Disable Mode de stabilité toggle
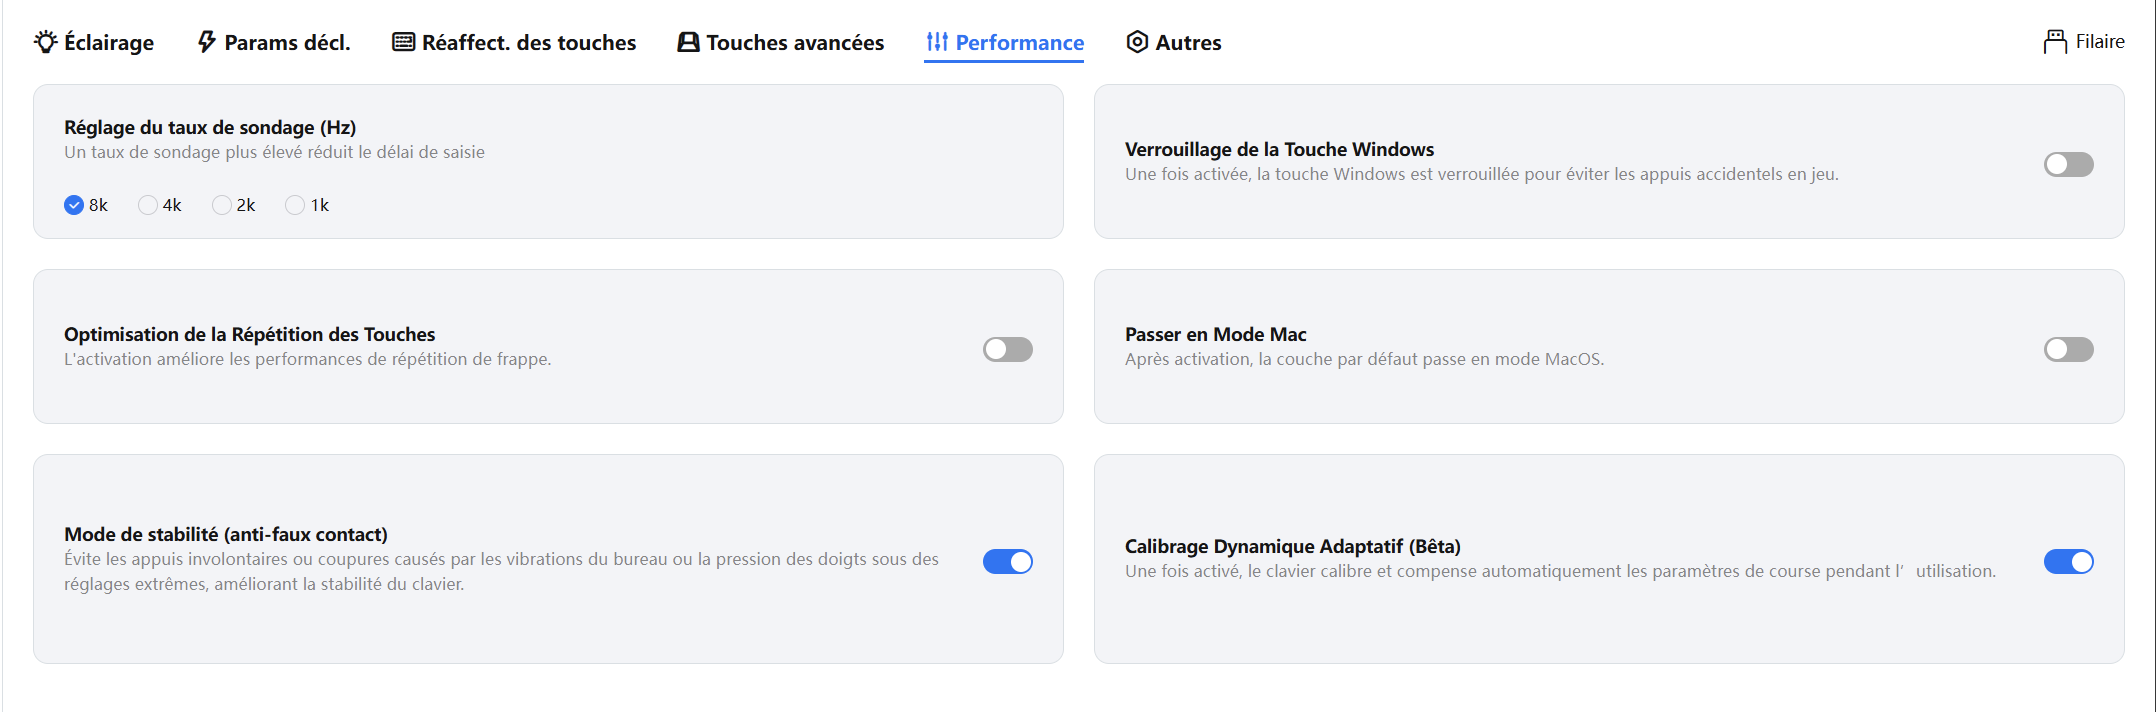Image resolution: width=2156 pixels, height=712 pixels. (1007, 562)
